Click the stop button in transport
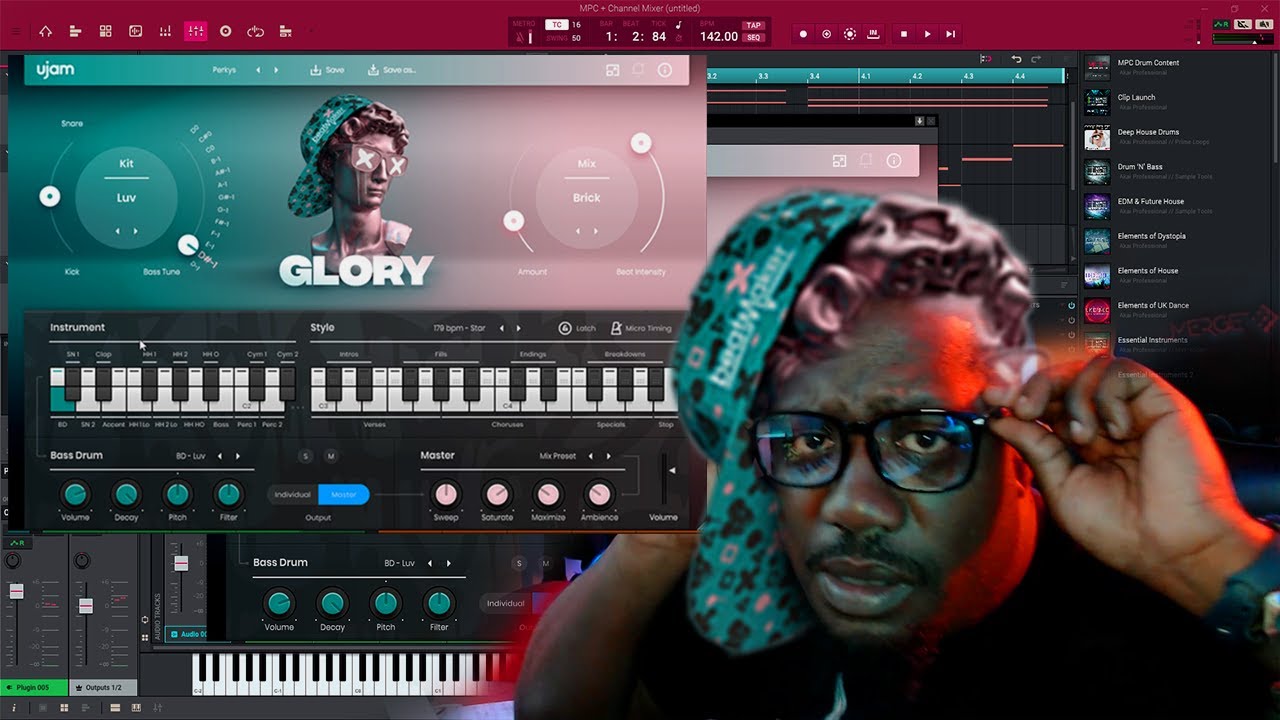This screenshot has height=720, width=1280. [904, 34]
